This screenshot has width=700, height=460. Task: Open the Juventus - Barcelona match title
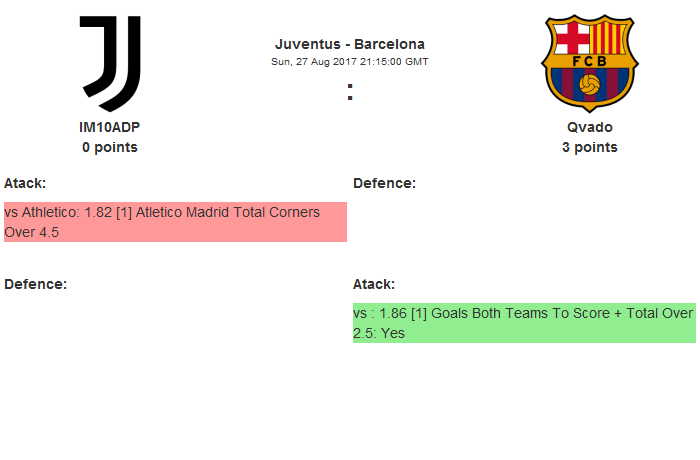click(x=350, y=44)
